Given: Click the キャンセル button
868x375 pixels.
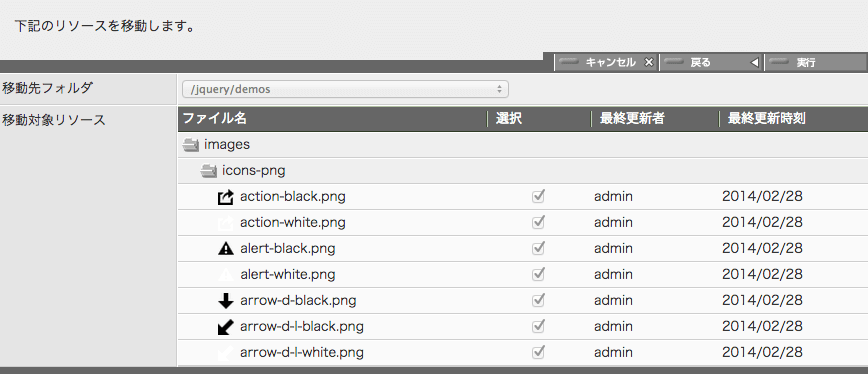Looking at the screenshot, I should point(606,63).
